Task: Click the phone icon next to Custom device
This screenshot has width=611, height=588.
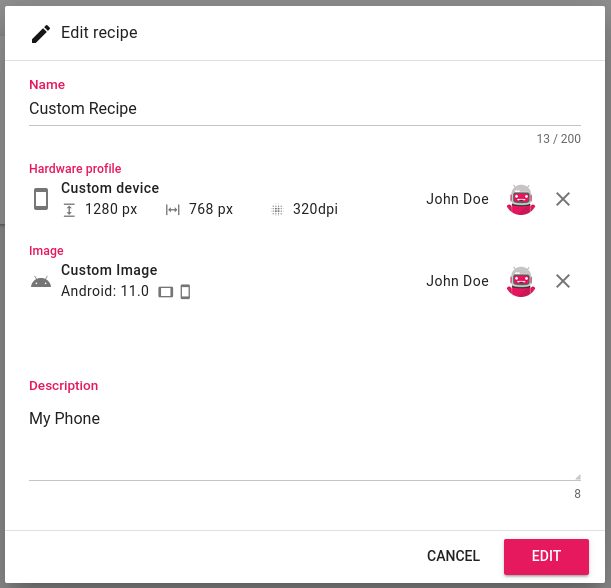Action: click(41, 199)
